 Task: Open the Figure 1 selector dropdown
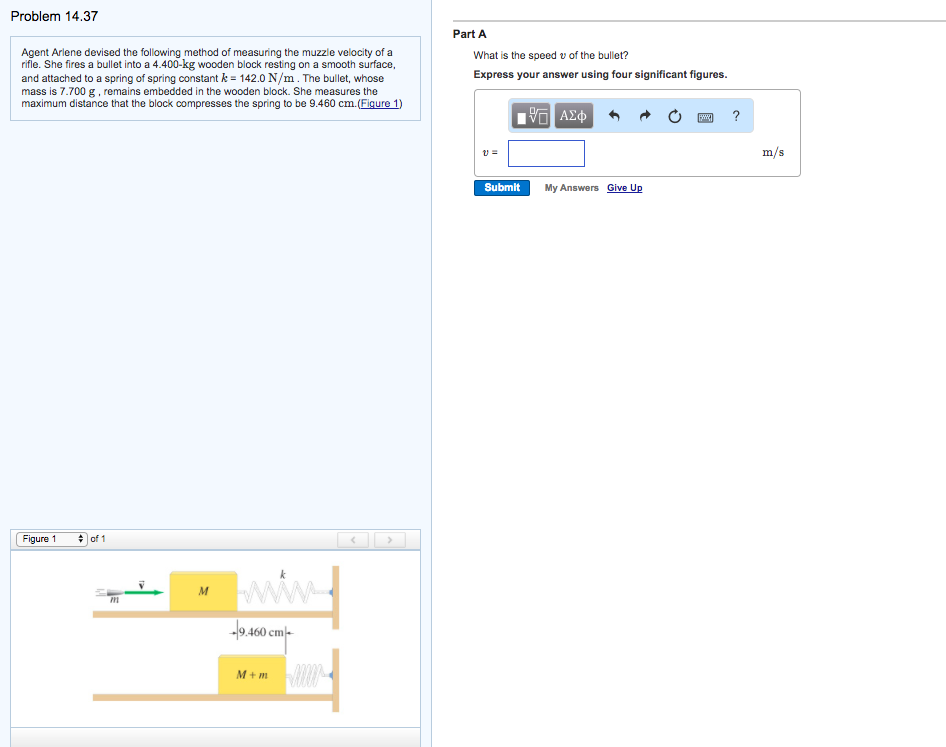point(50,538)
